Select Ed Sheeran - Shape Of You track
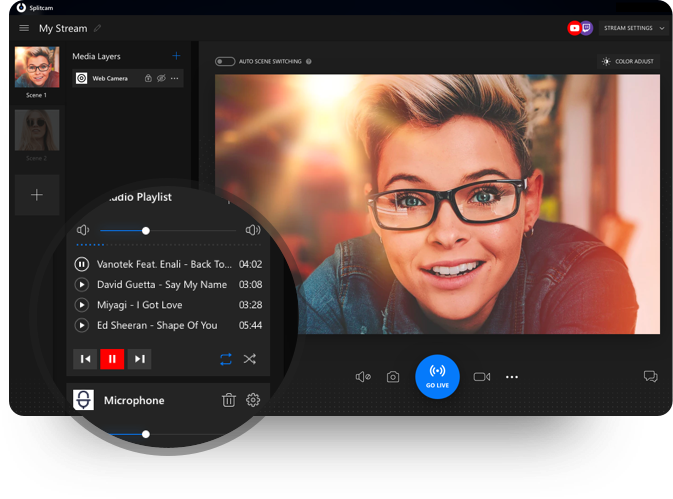The width and height of the screenshot is (673, 499). [157, 325]
